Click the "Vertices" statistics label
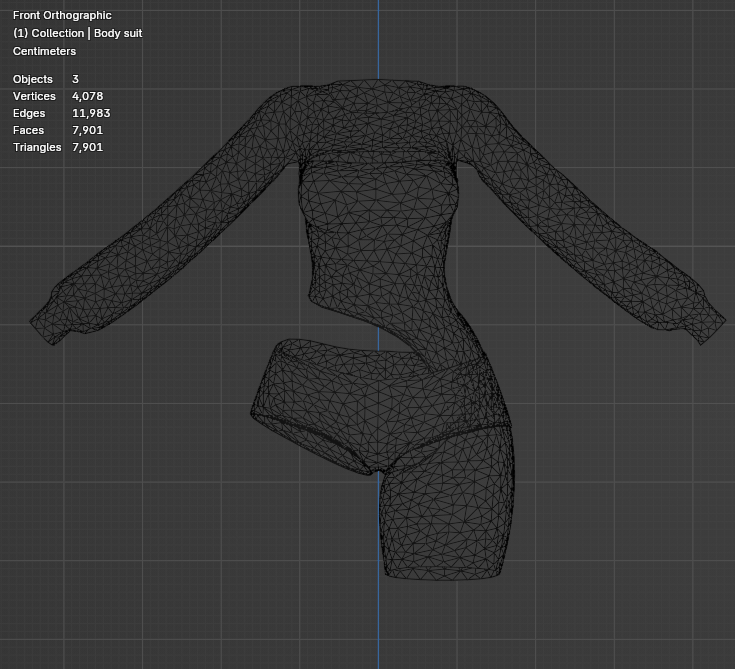The height and width of the screenshot is (669, 735). [34, 96]
